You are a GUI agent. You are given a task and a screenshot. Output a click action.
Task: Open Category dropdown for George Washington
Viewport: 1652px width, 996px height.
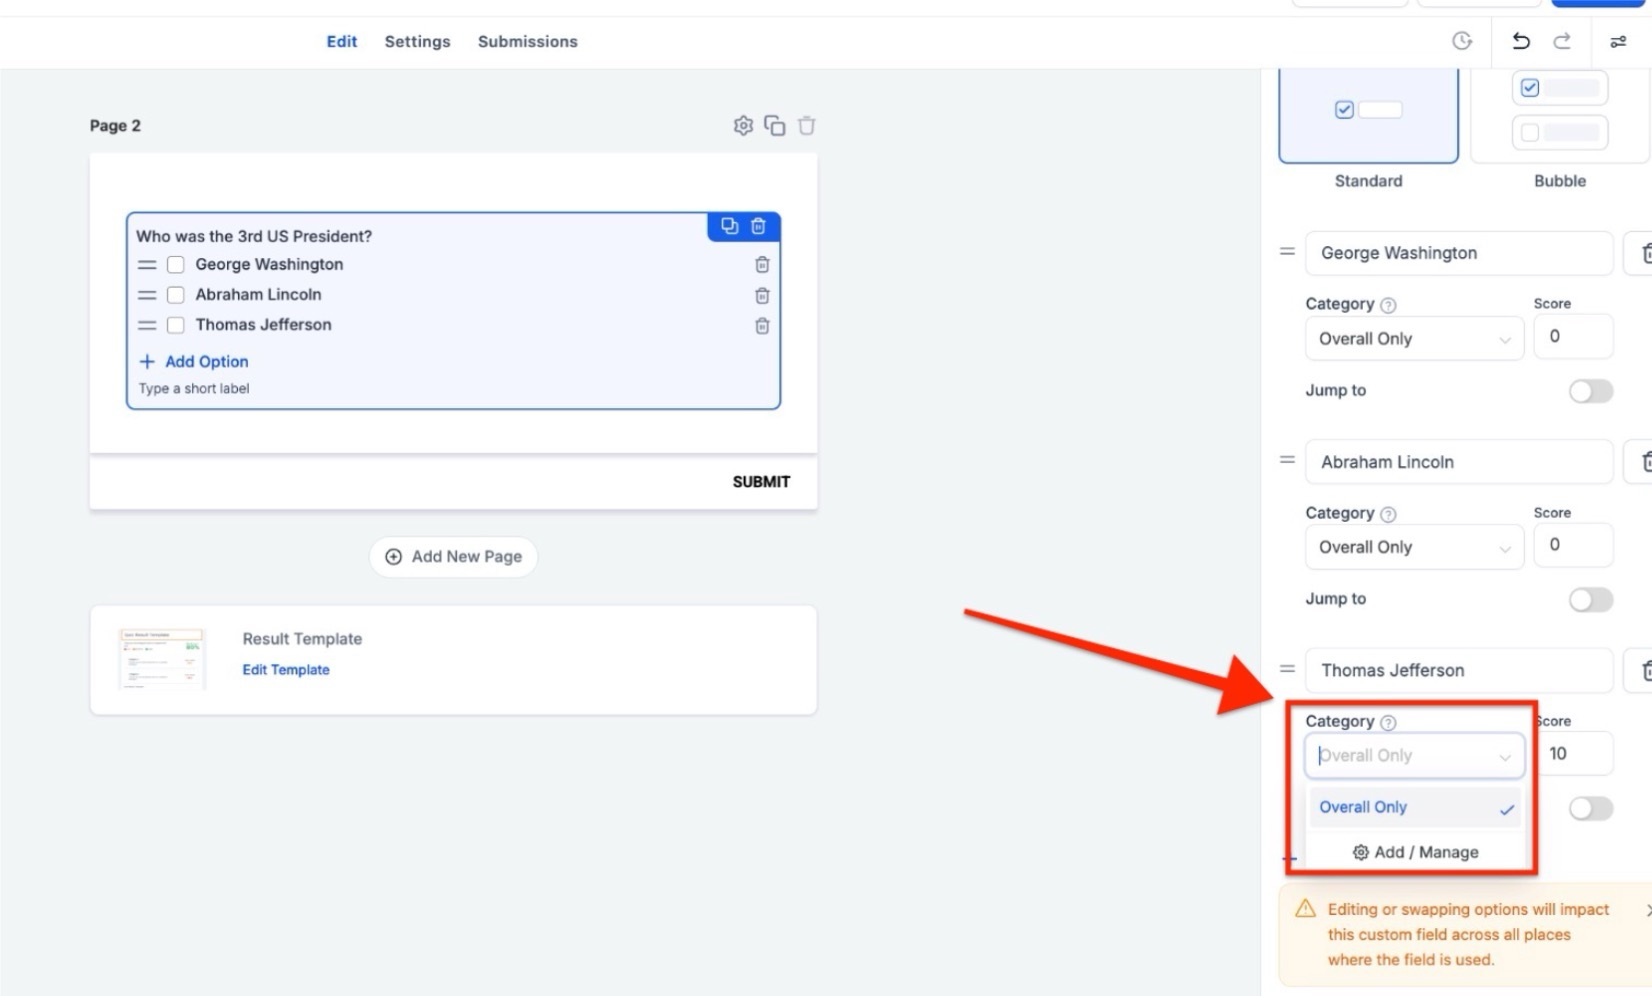1413,339
